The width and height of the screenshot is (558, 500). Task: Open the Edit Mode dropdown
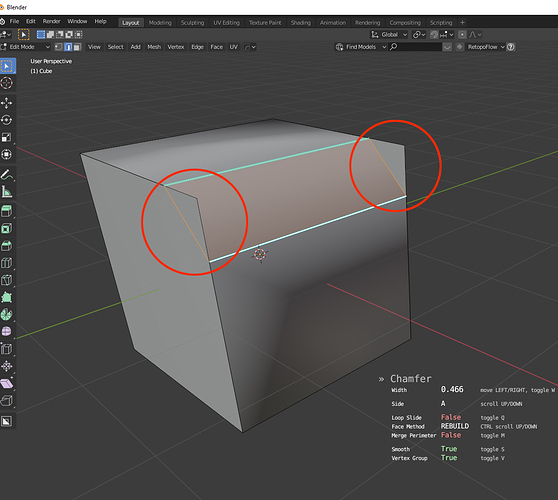(x=26, y=47)
